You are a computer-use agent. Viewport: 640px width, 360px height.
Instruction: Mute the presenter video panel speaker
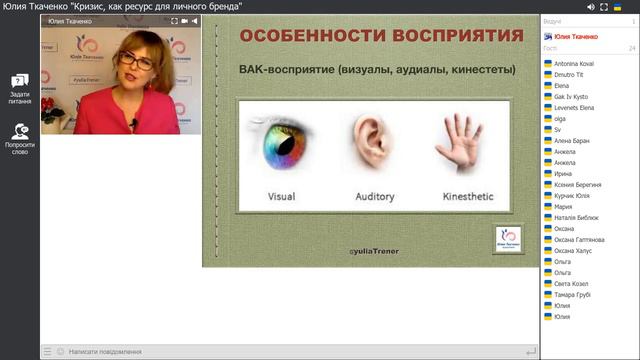(x=195, y=21)
